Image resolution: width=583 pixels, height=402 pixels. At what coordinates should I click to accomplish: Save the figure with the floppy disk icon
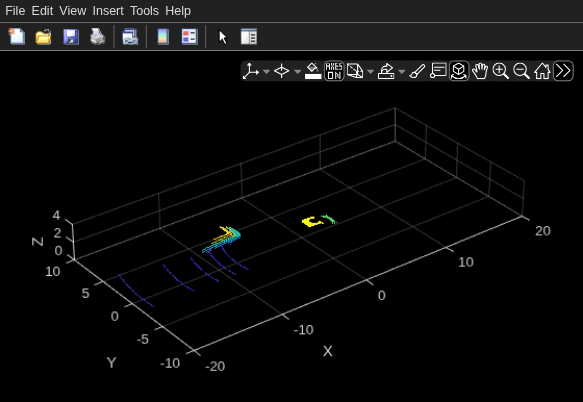(x=71, y=36)
